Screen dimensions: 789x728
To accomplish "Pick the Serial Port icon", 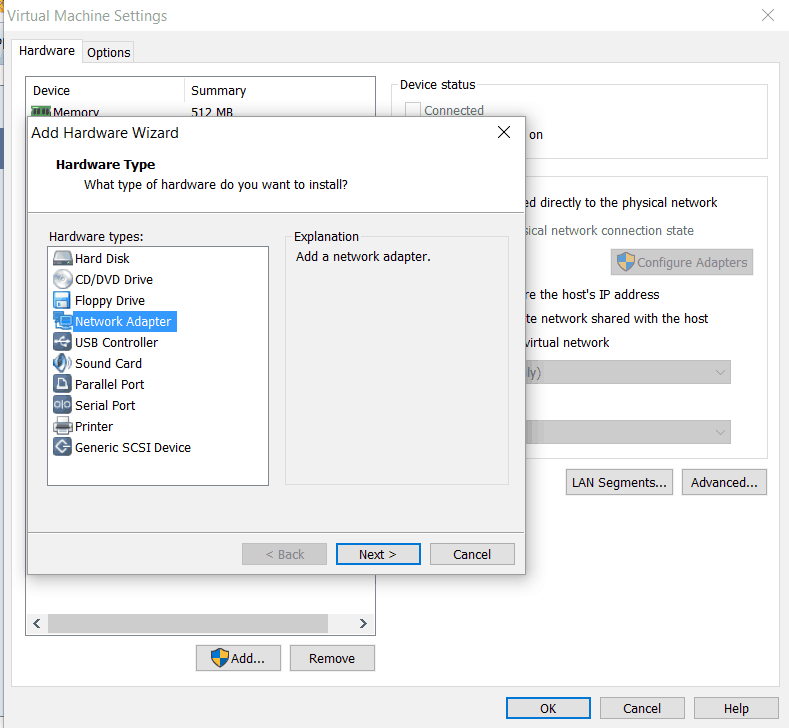I will tap(62, 405).
